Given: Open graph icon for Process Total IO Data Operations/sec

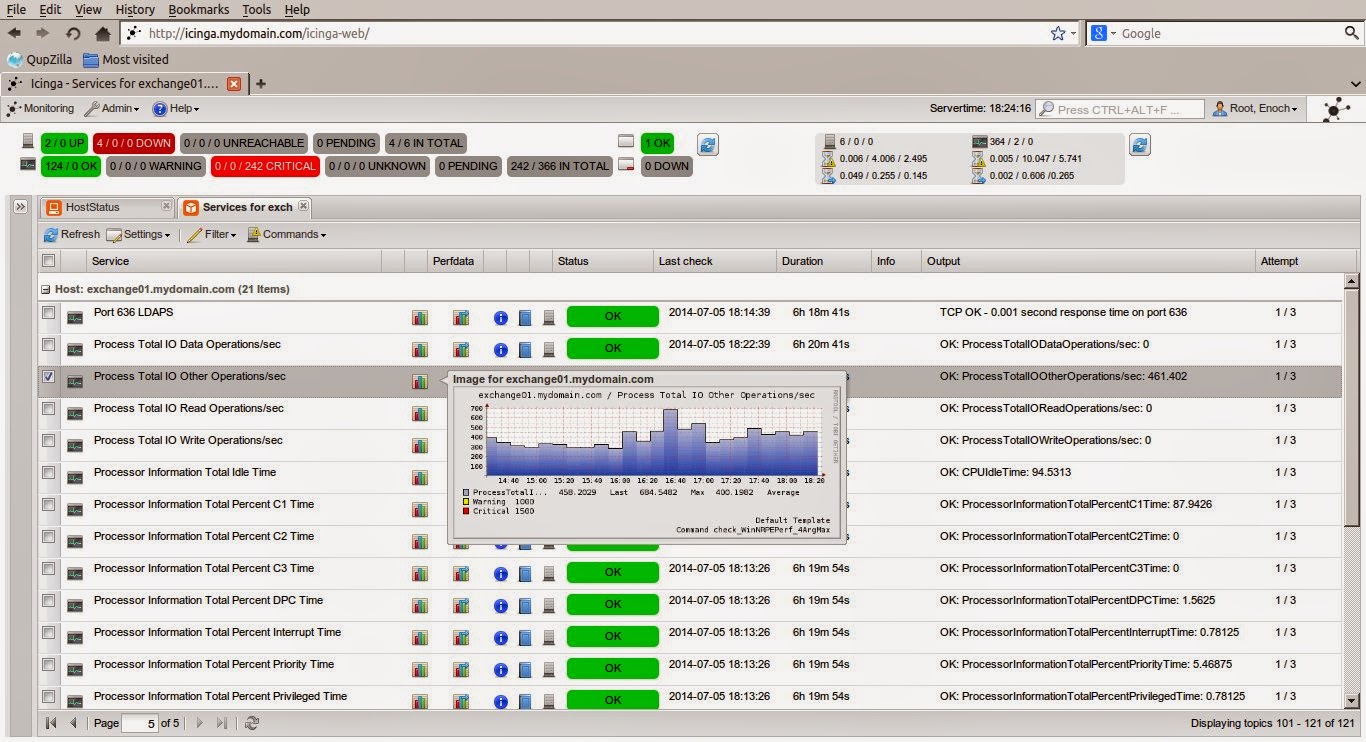Looking at the screenshot, I should [x=420, y=350].
